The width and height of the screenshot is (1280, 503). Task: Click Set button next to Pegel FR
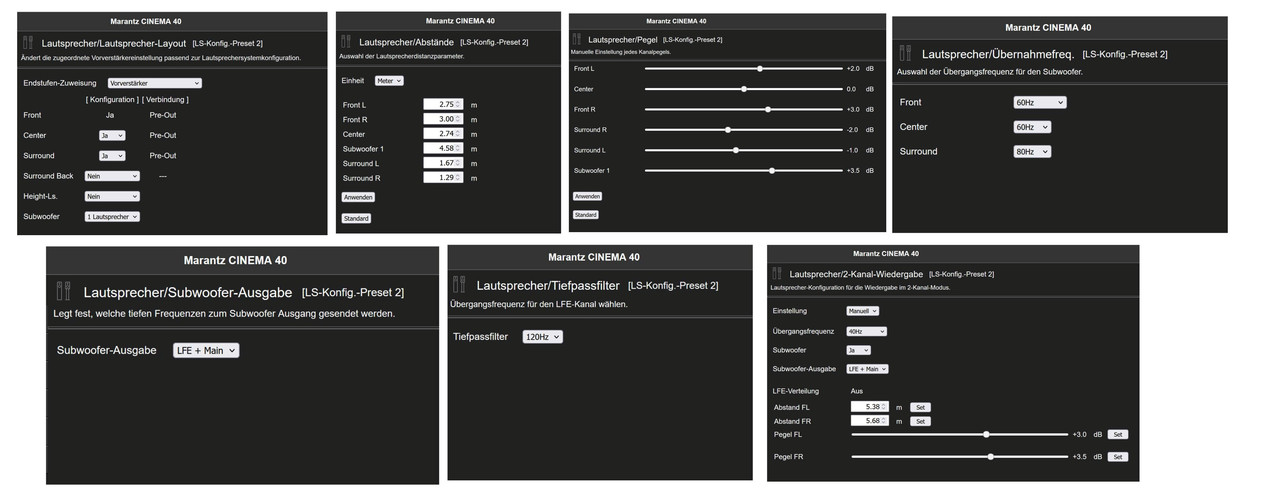(1118, 456)
